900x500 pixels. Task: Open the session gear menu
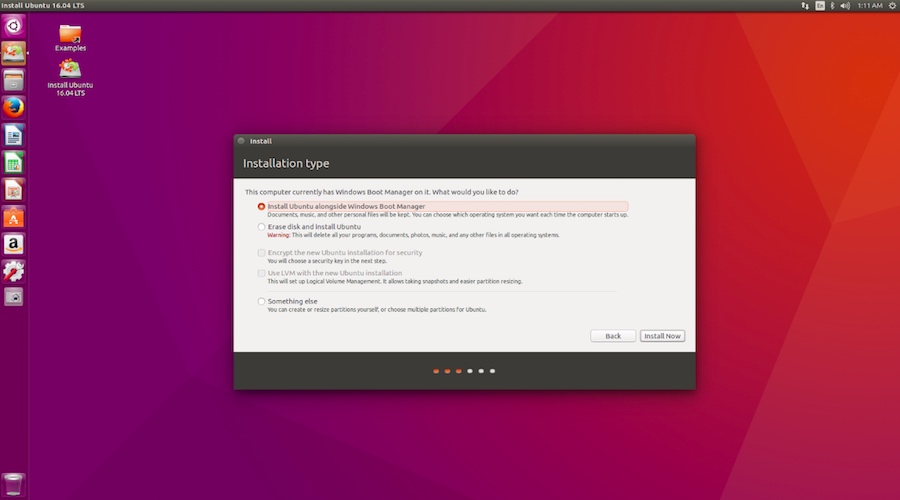pos(893,6)
